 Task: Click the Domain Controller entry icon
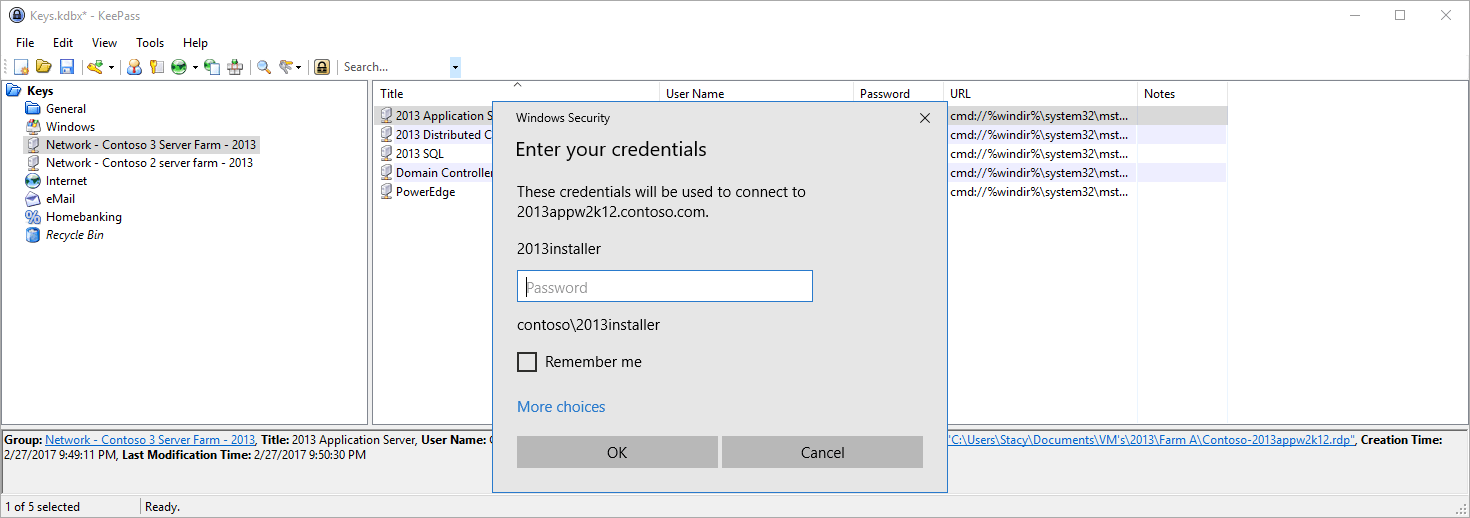[386, 173]
